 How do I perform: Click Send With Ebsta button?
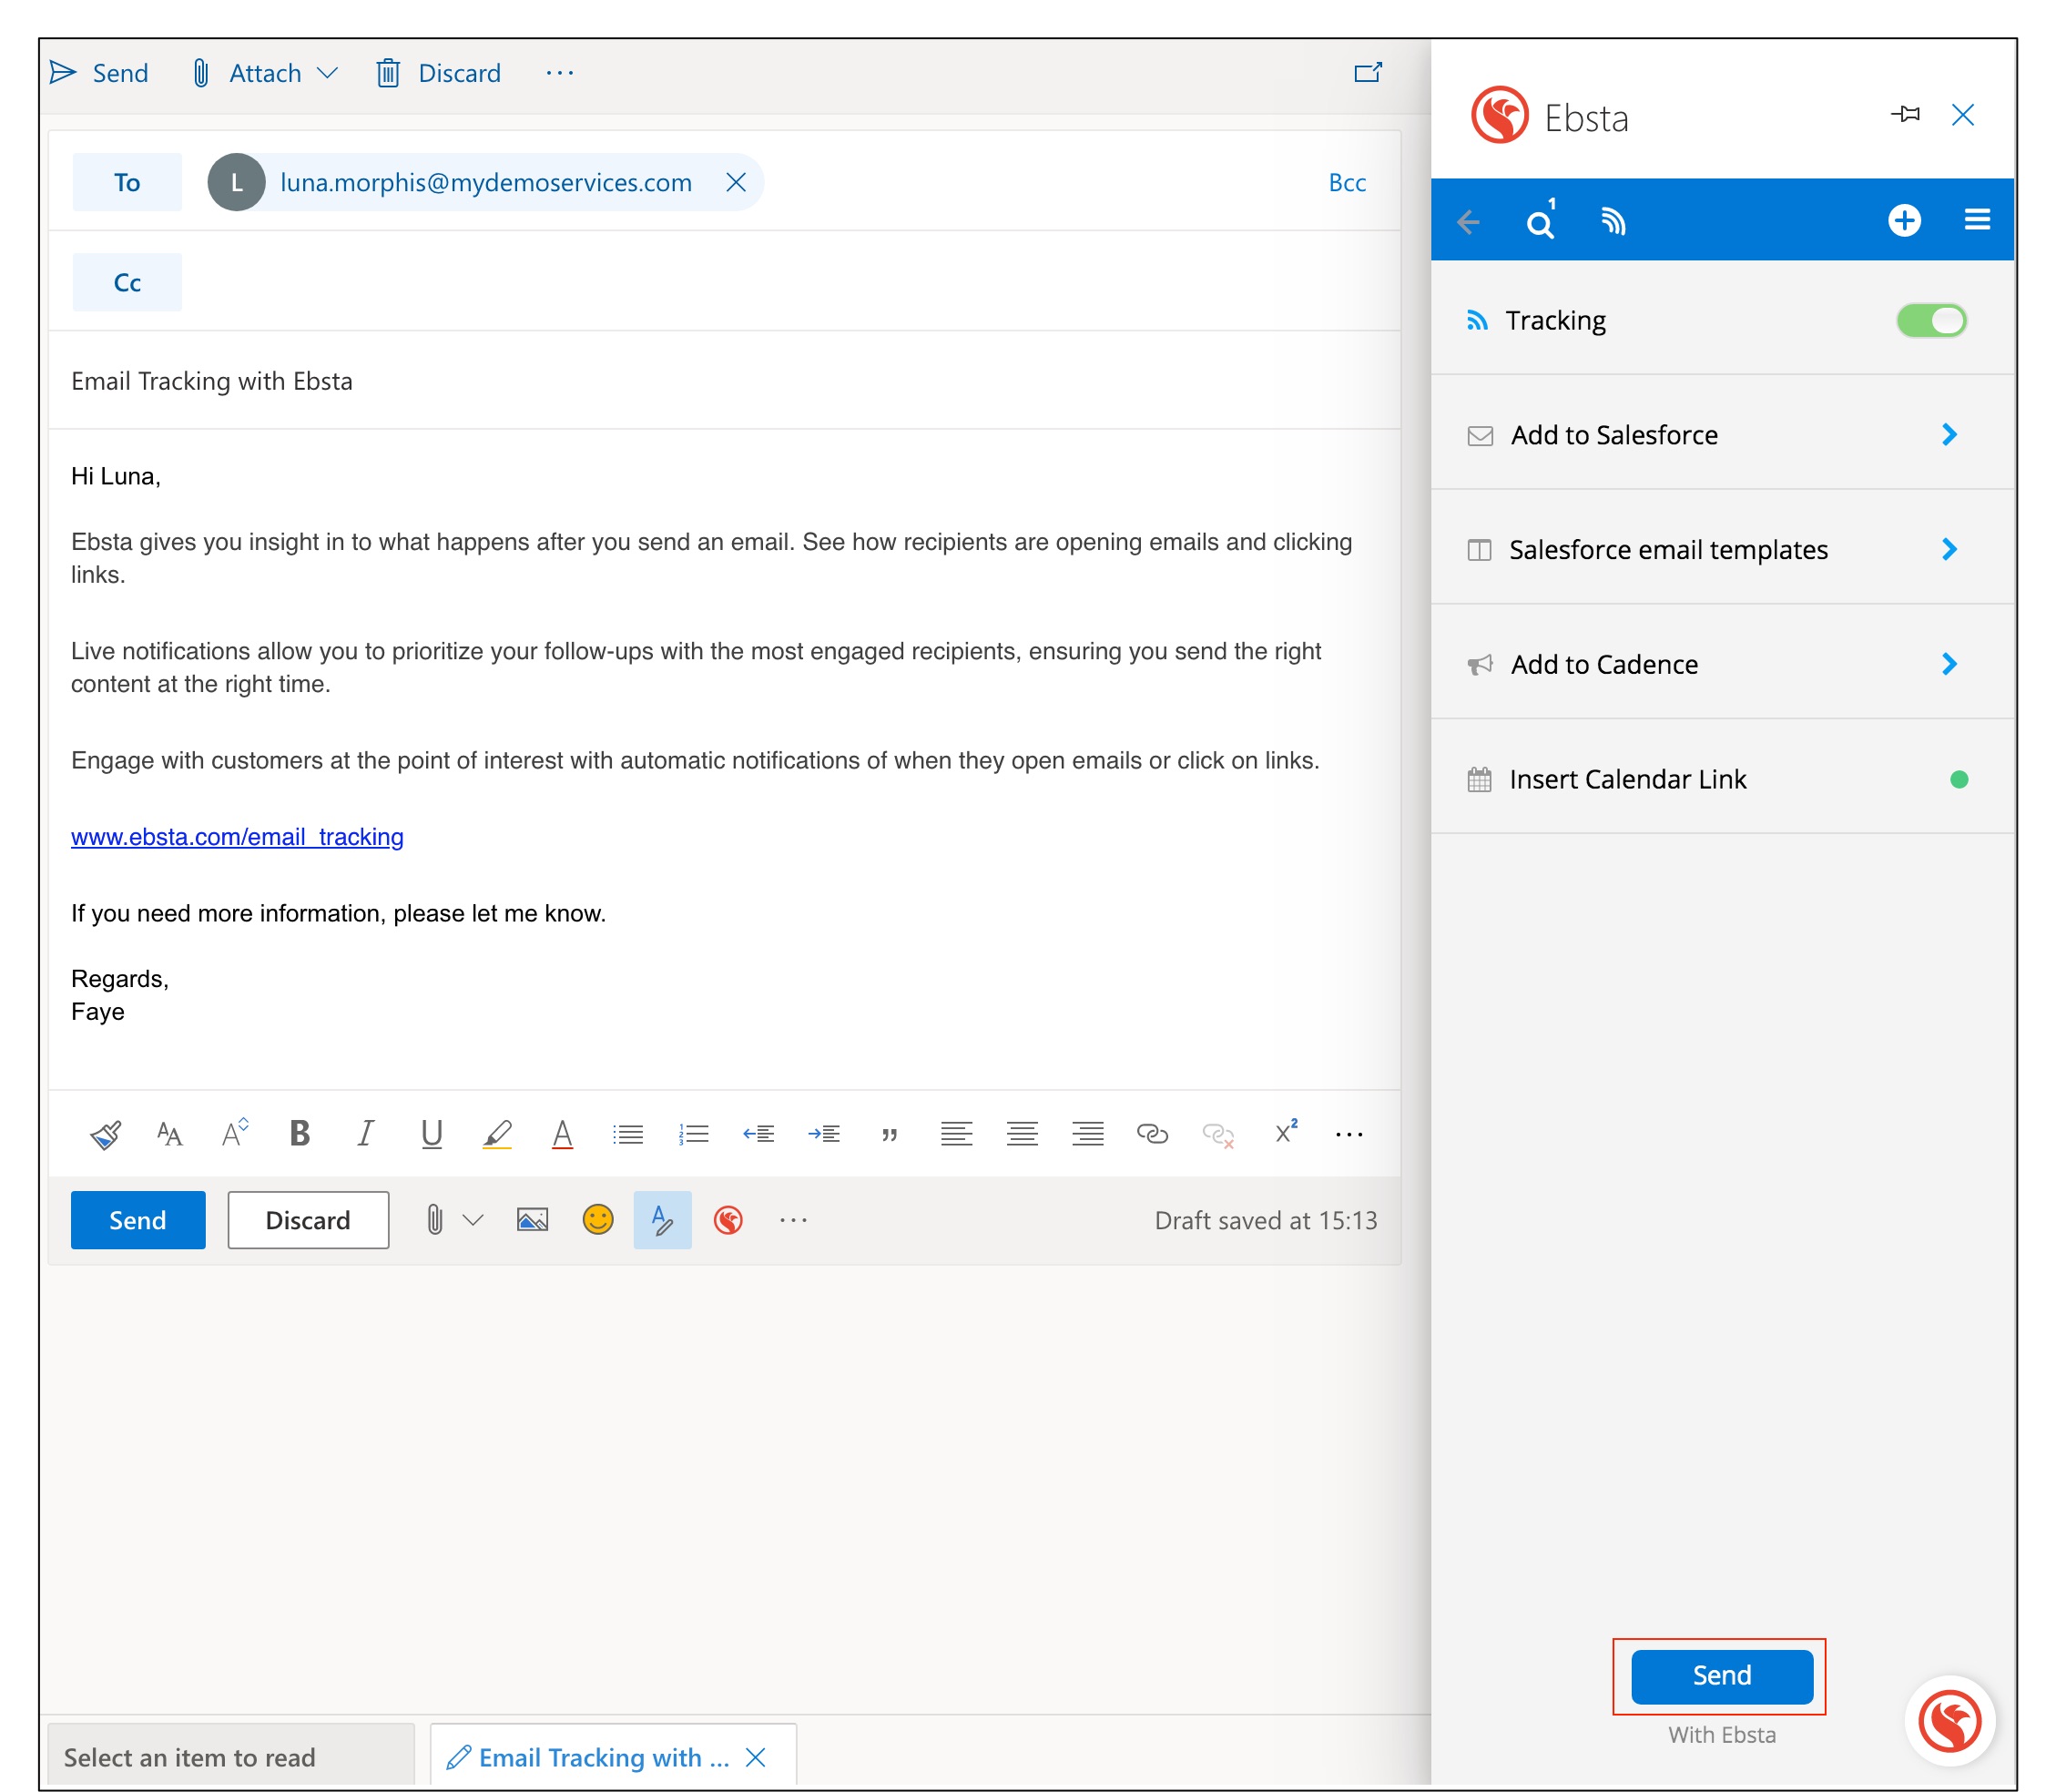click(1721, 1676)
